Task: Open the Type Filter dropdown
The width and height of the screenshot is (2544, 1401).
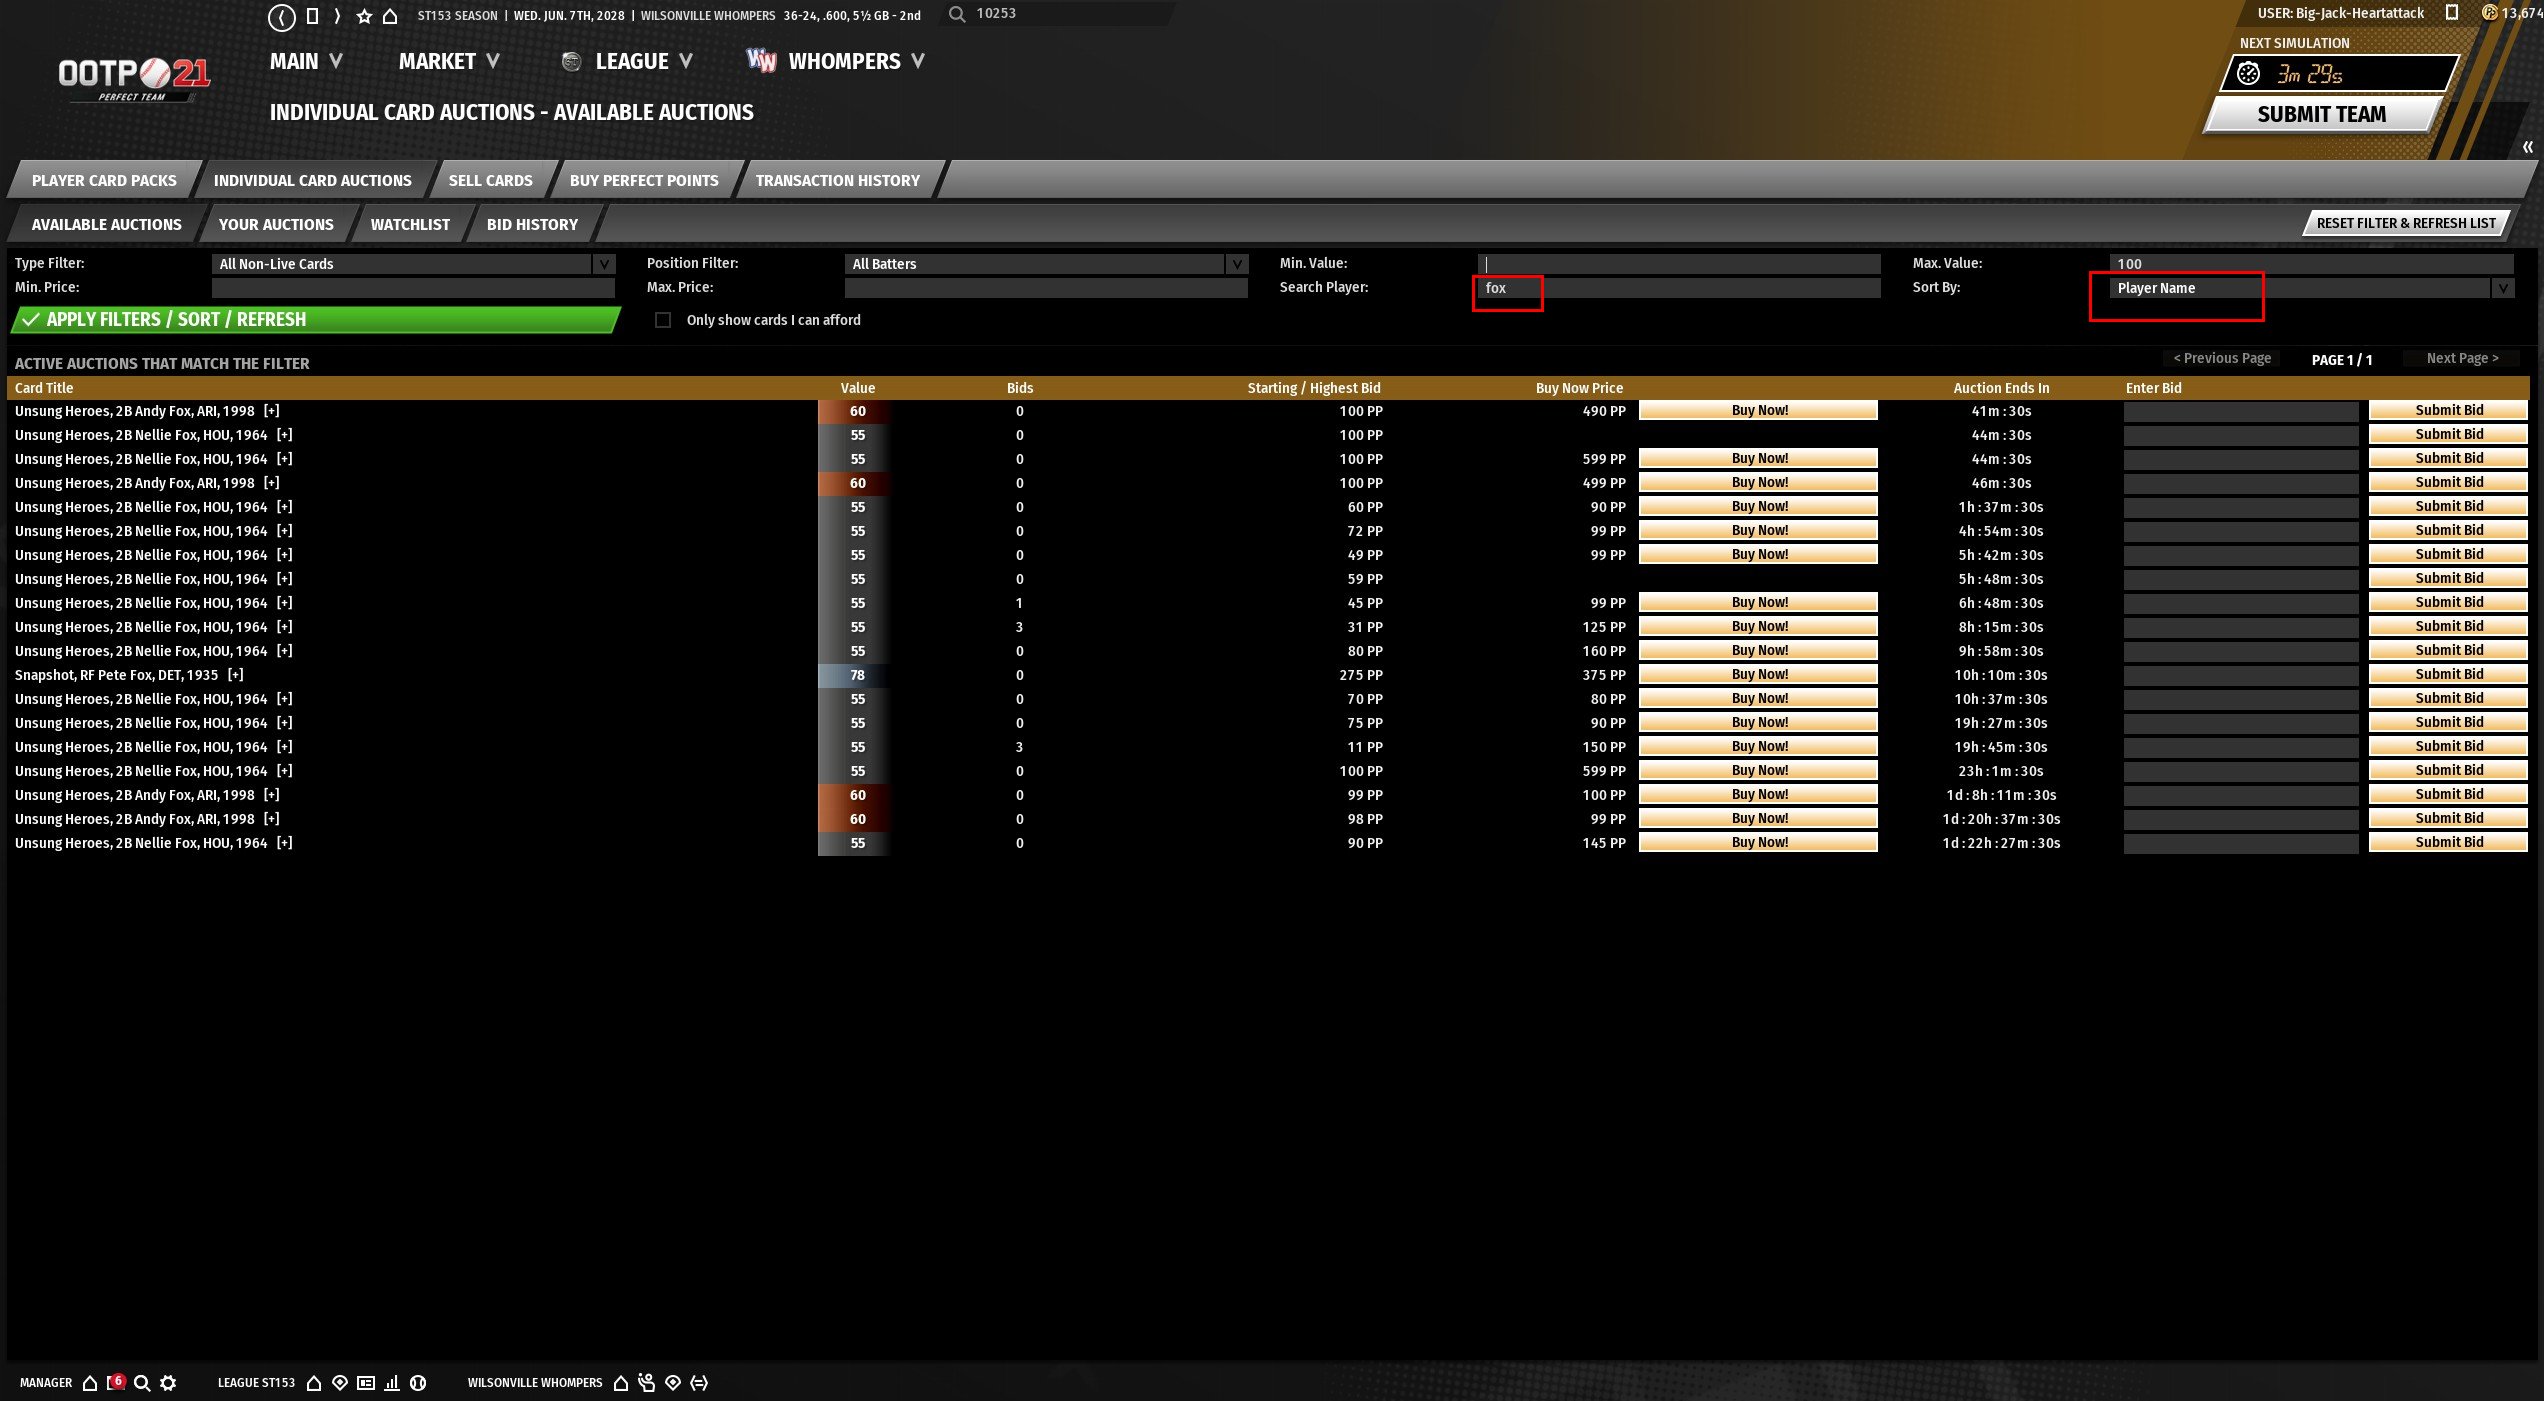Action: coord(603,264)
